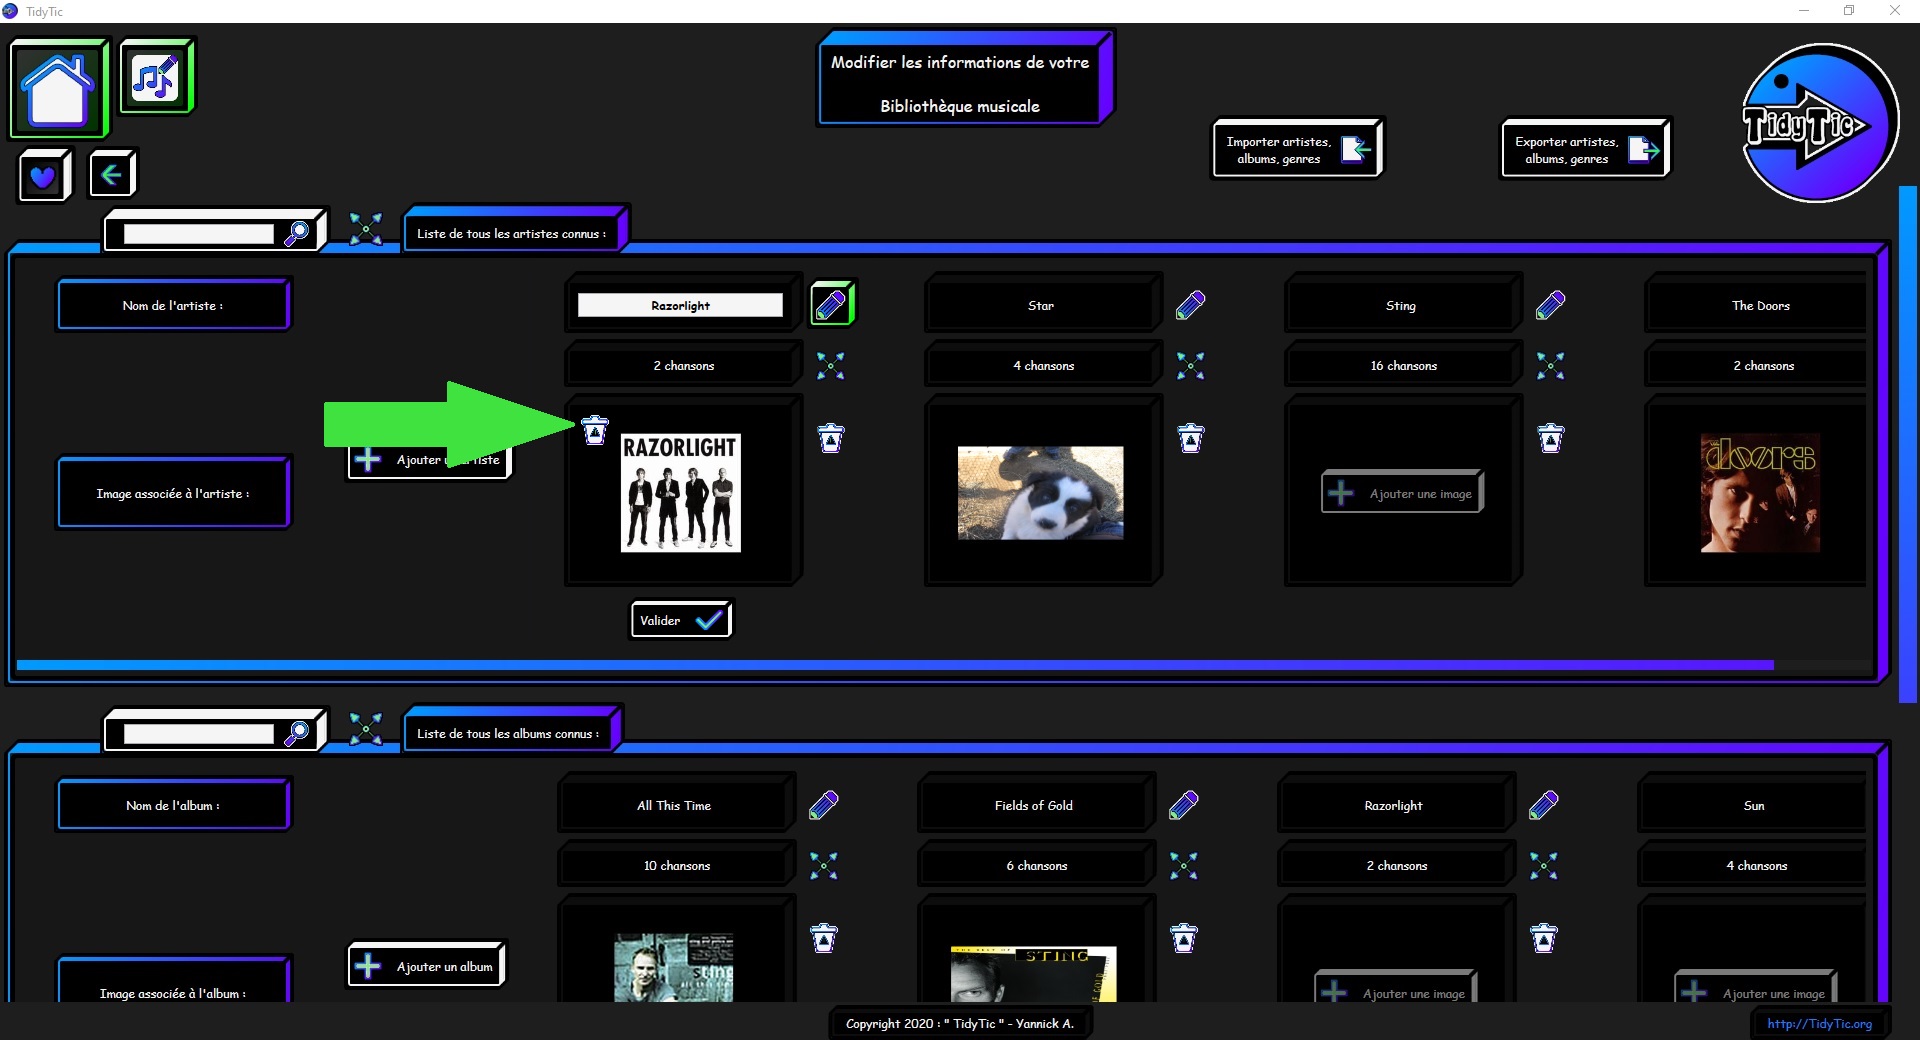This screenshot has height=1040, width=1920.
Task: Focus the artists search box
Action: [198, 233]
